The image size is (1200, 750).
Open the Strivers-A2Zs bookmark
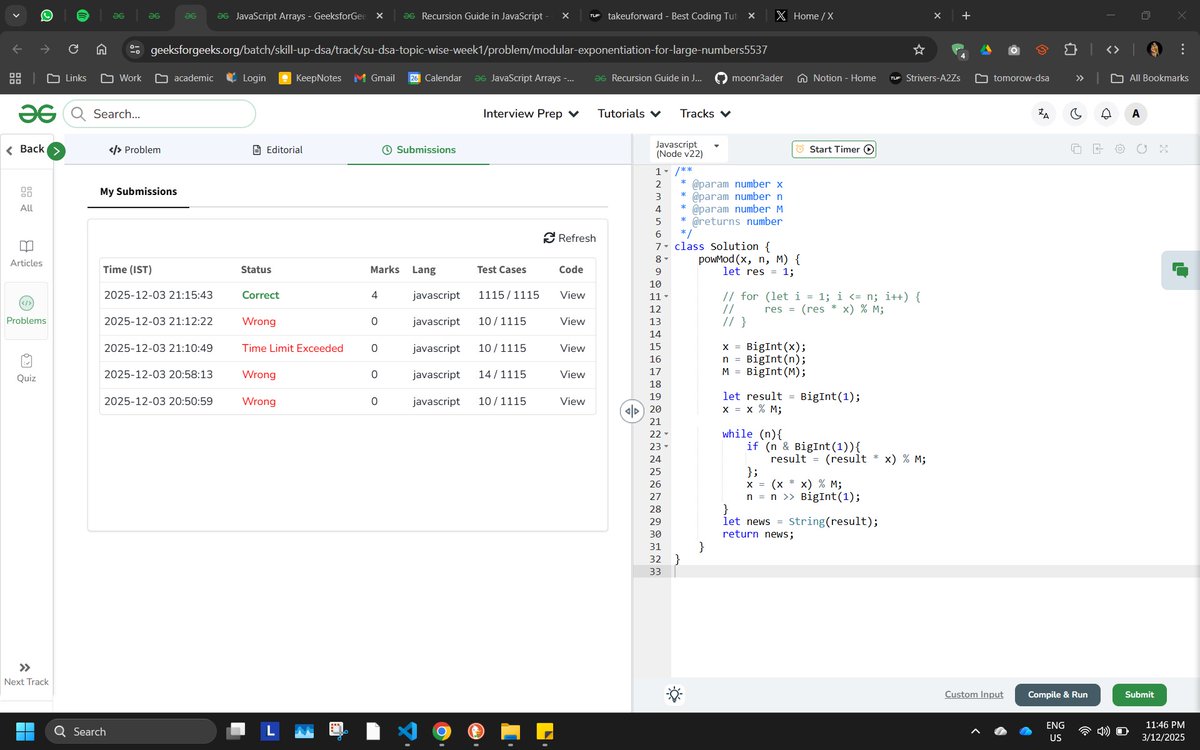click(x=926, y=78)
